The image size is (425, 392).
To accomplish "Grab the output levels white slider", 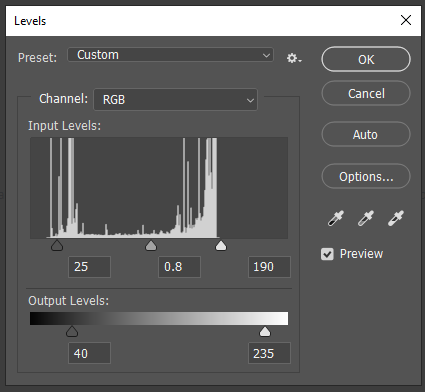I will (x=265, y=332).
